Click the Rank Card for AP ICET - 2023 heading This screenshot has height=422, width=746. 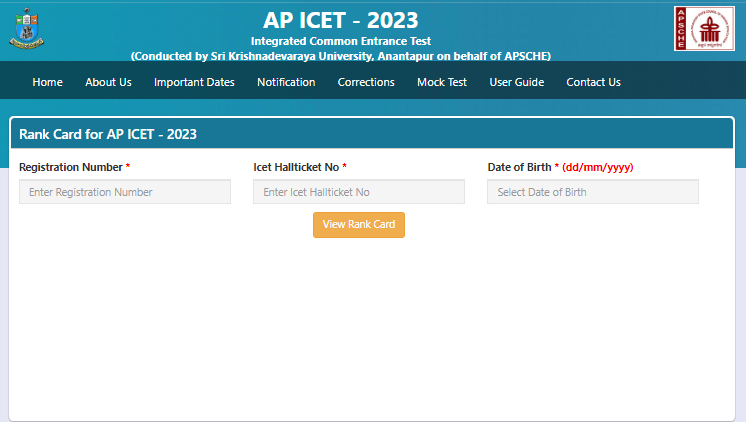point(108,134)
